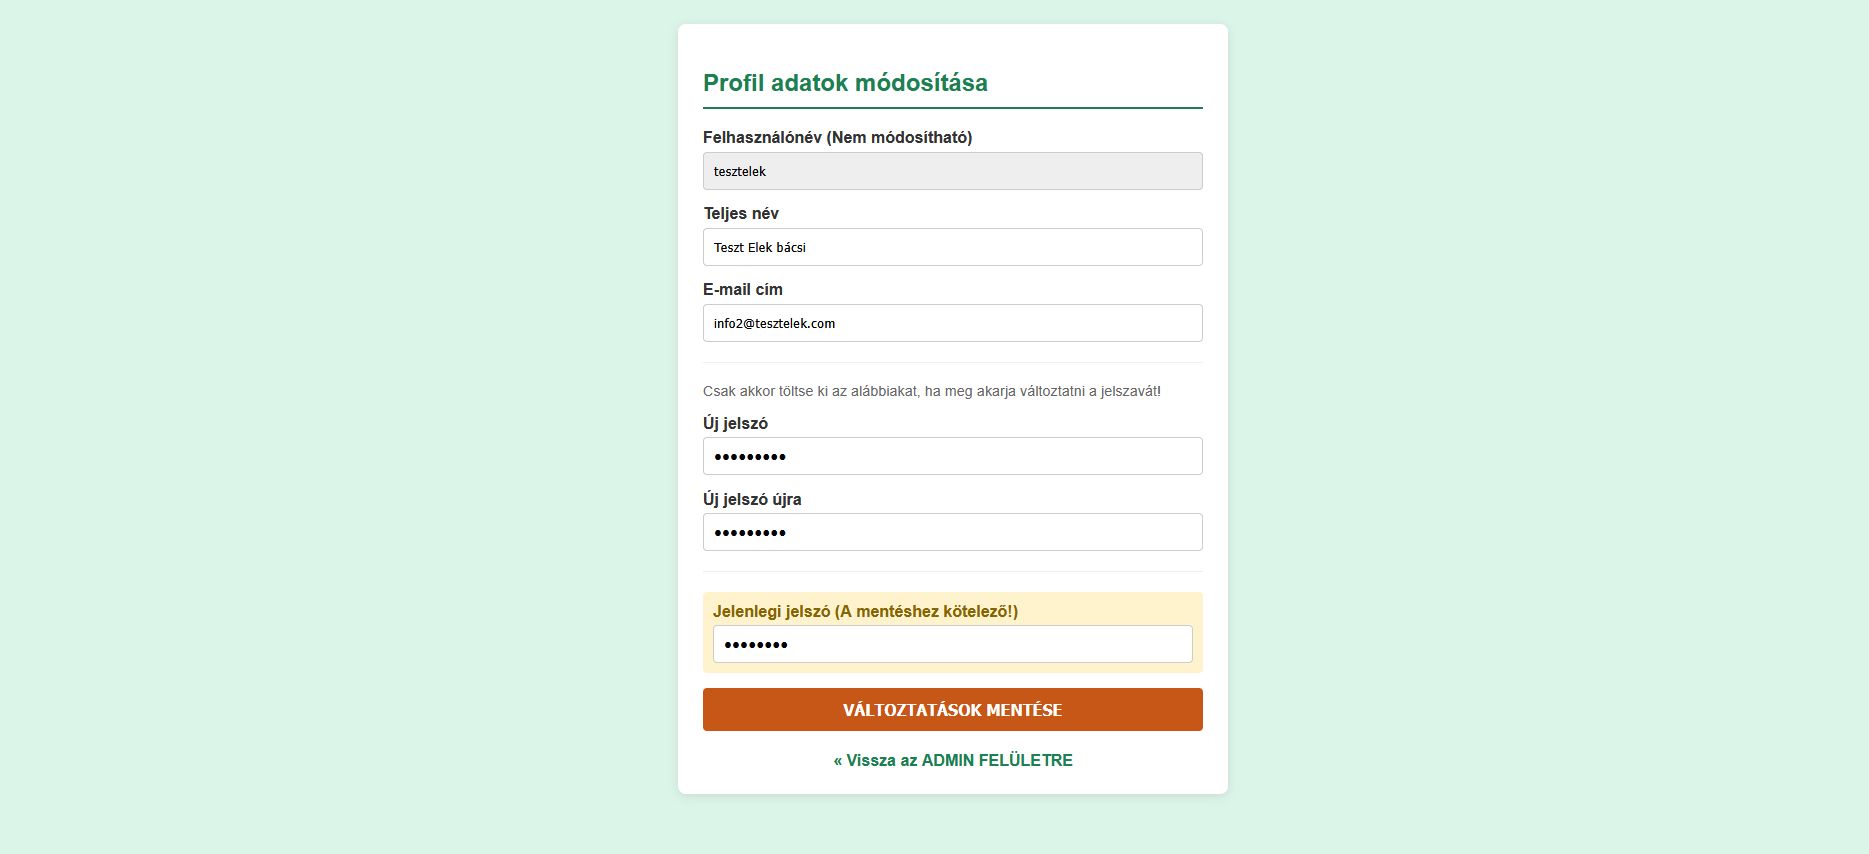Click the green line under the heading
The image size is (1869, 854).
point(952,107)
